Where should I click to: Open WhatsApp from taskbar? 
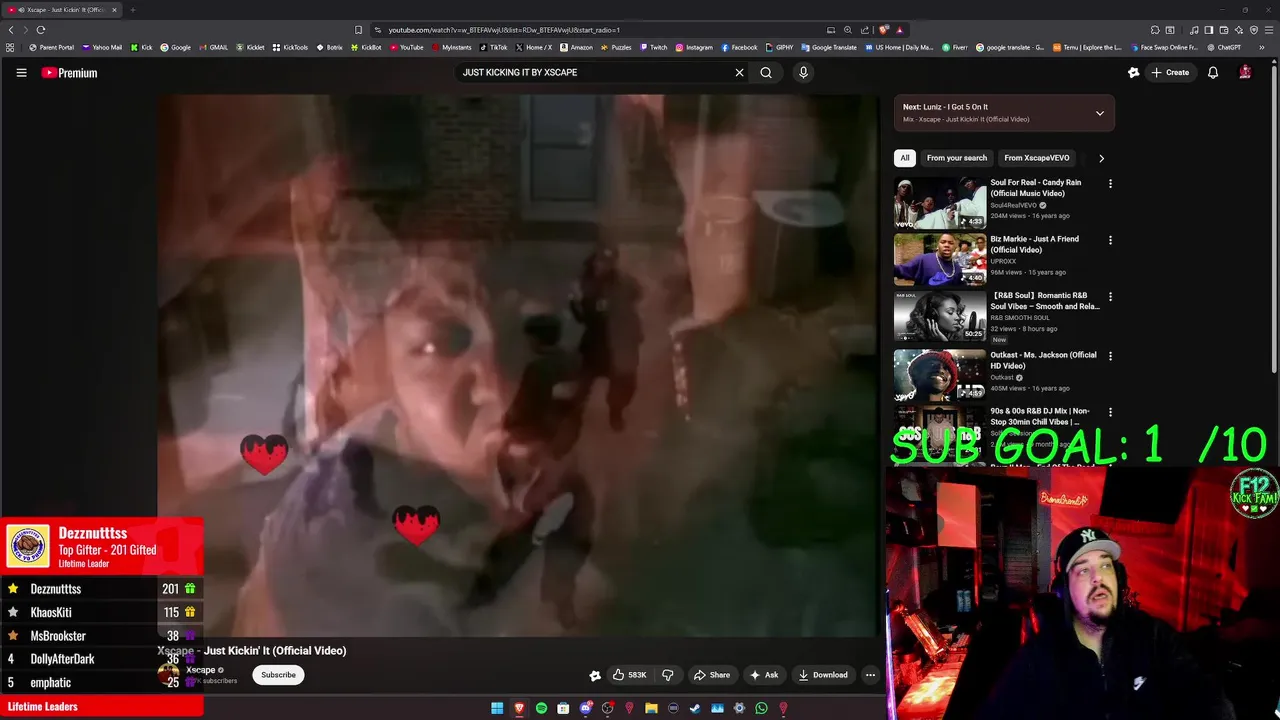coord(761,708)
